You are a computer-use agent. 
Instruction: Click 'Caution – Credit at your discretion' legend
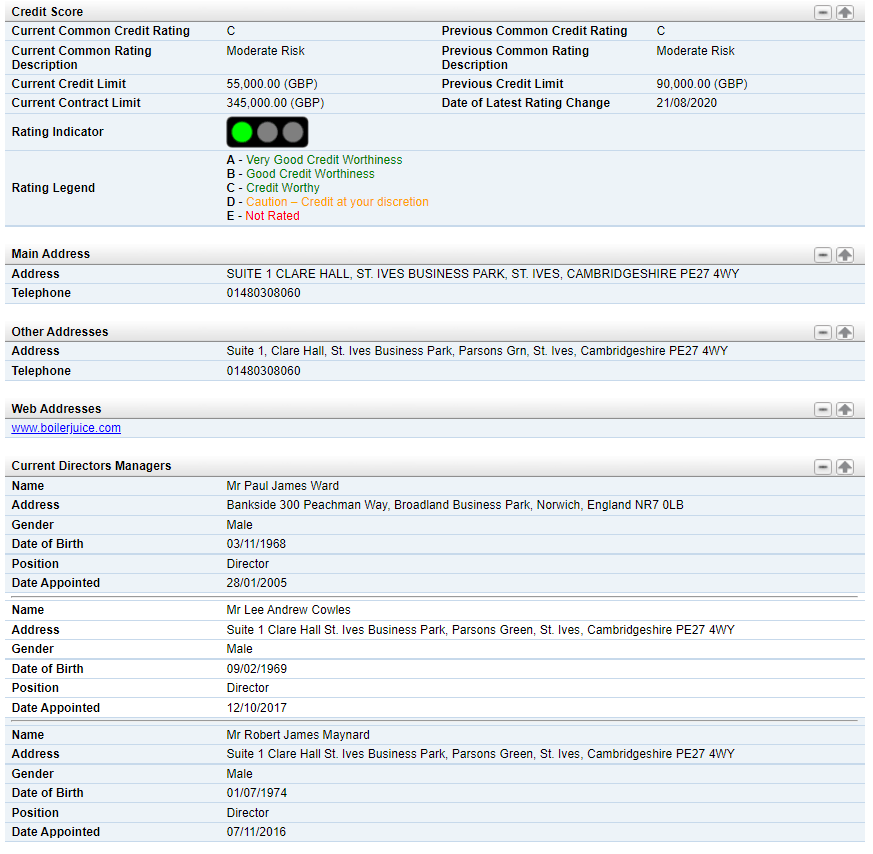click(x=337, y=202)
